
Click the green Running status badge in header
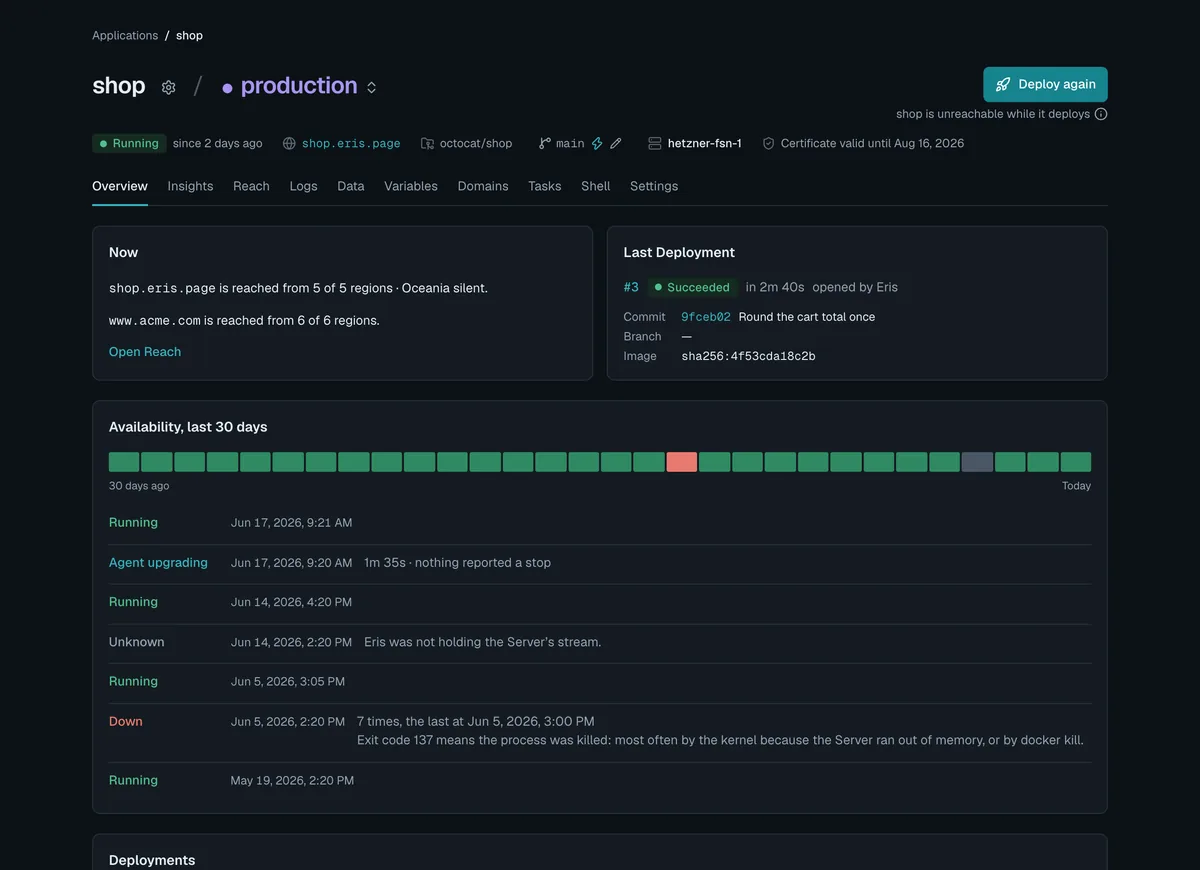pyautogui.click(x=129, y=144)
